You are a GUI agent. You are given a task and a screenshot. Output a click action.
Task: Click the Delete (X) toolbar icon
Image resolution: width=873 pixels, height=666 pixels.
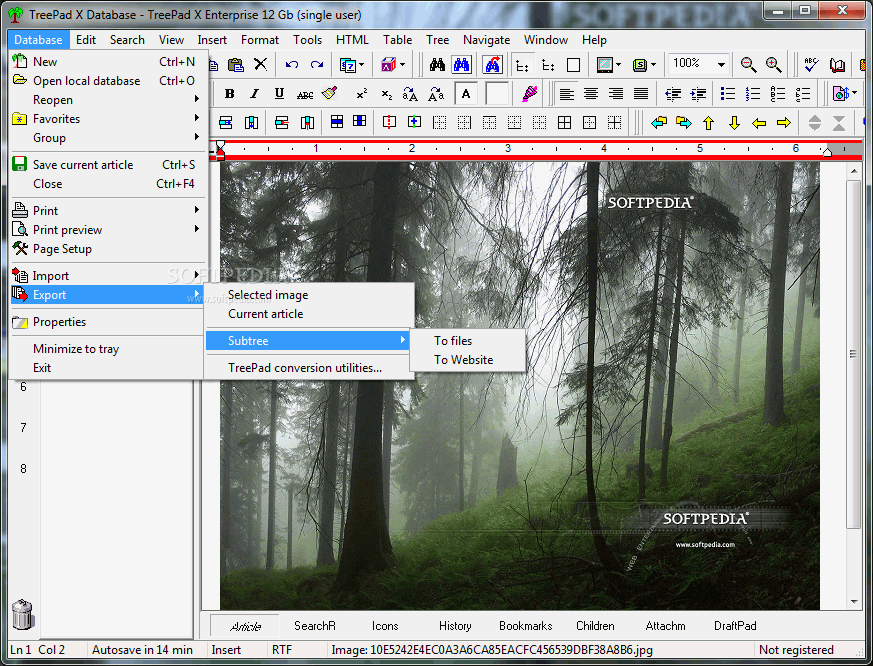click(261, 65)
